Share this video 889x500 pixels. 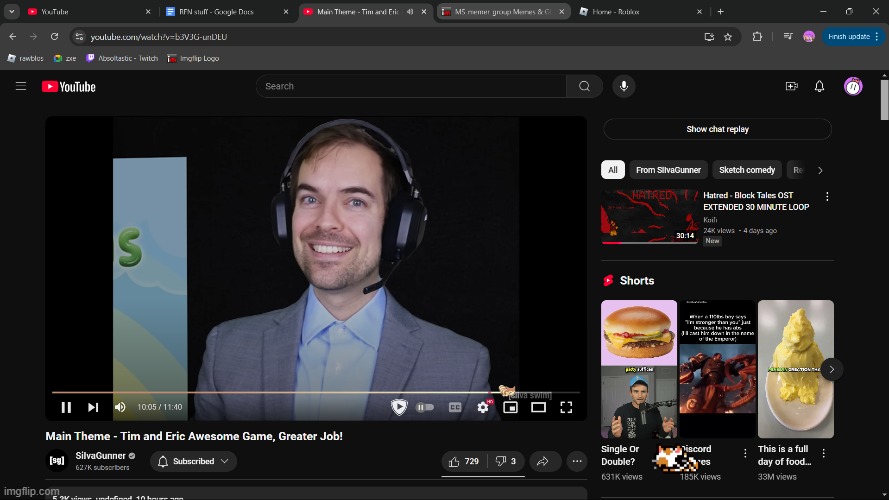click(543, 461)
